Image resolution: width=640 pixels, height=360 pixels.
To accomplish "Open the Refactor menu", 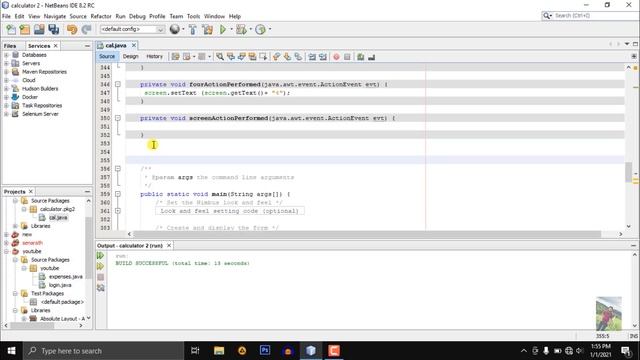I will point(101,16).
